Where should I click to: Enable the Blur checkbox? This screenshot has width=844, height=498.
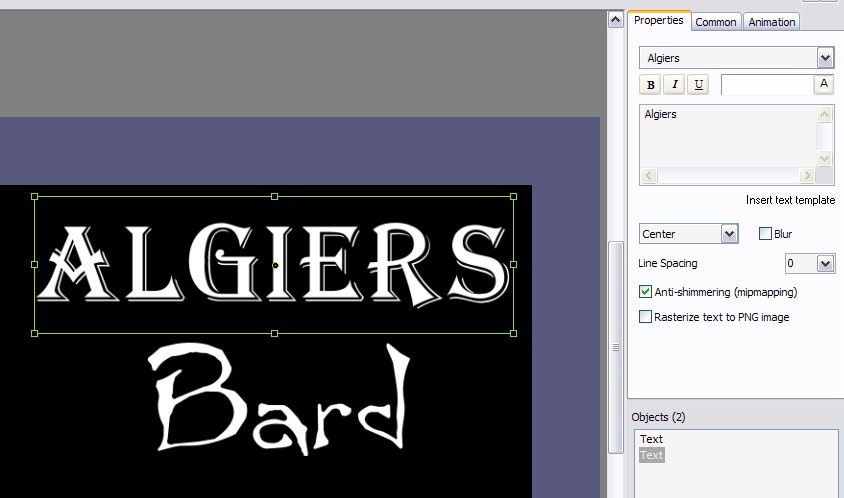(766, 234)
